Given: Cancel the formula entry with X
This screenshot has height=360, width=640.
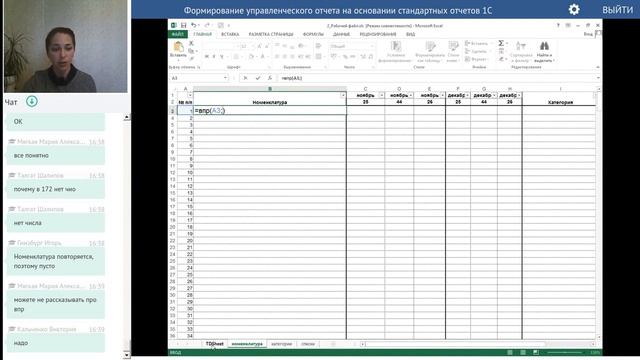Looking at the screenshot, I should [245, 78].
